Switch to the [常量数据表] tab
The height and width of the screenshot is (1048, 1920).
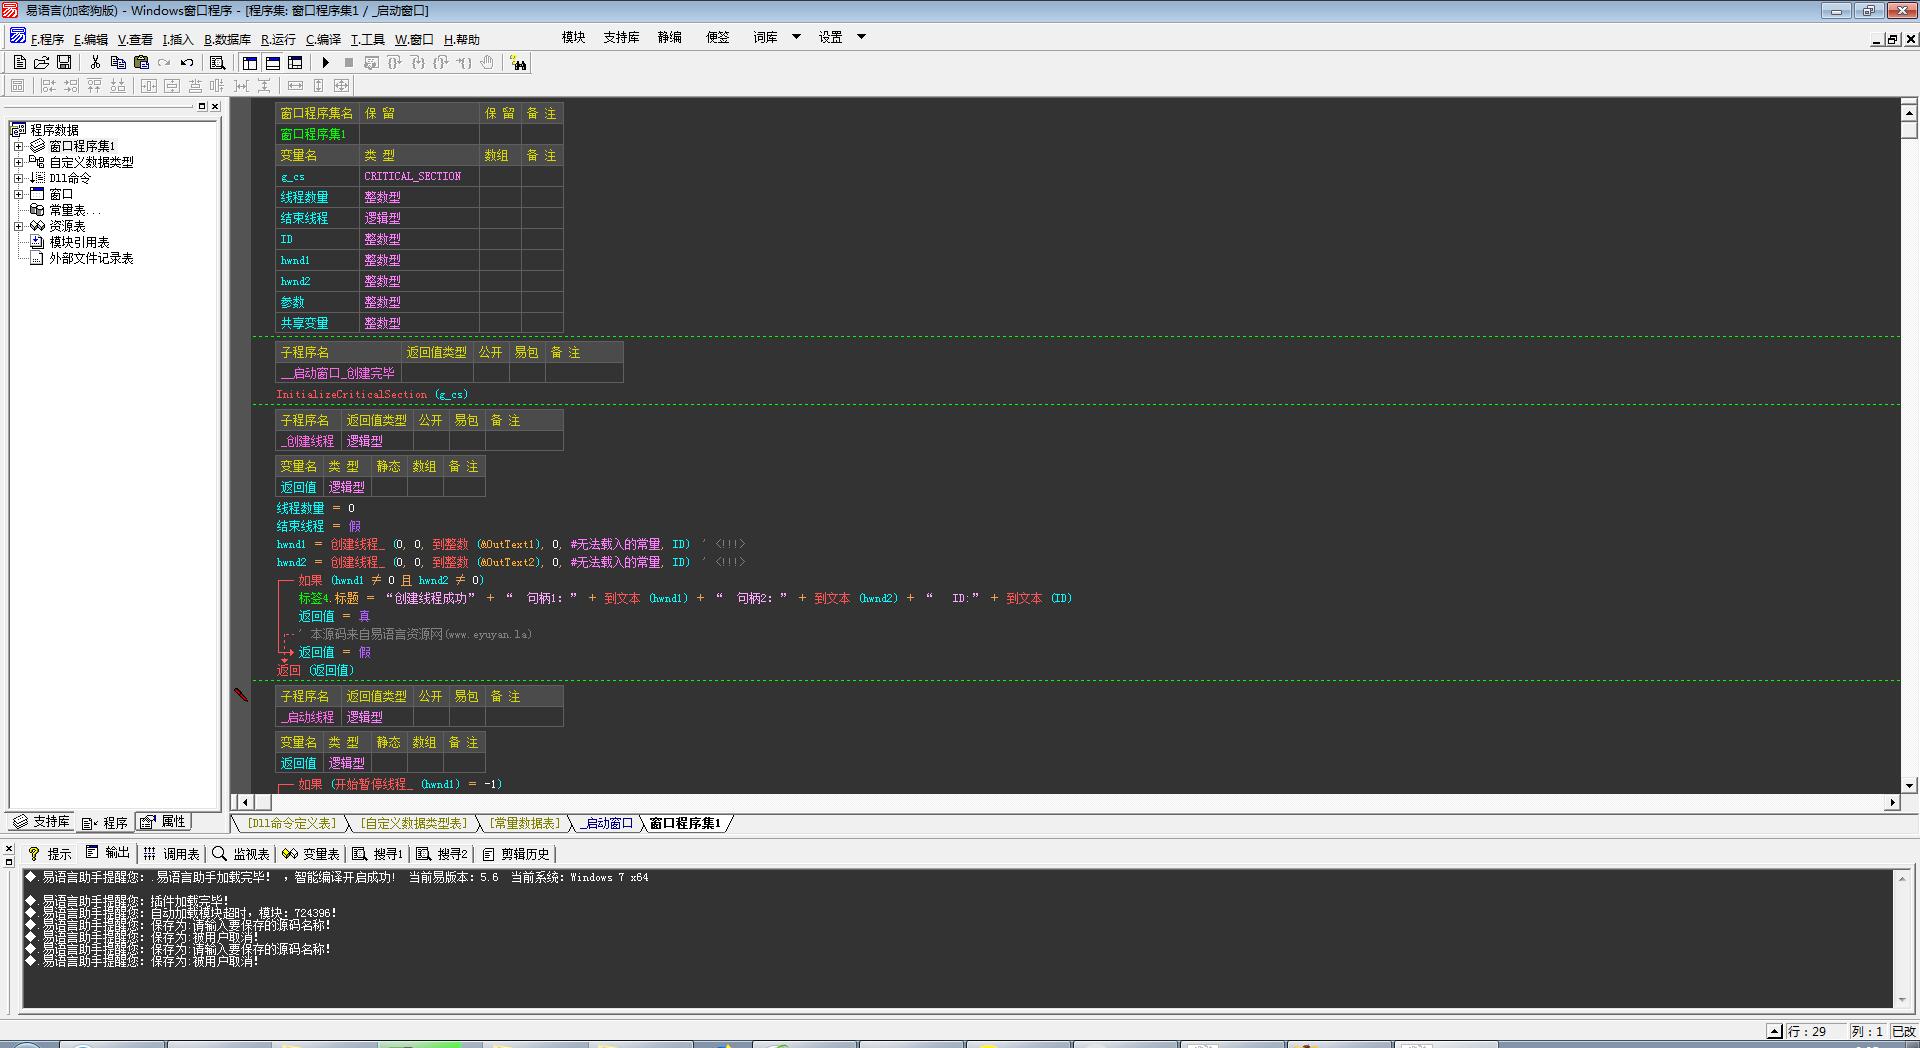[x=525, y=823]
